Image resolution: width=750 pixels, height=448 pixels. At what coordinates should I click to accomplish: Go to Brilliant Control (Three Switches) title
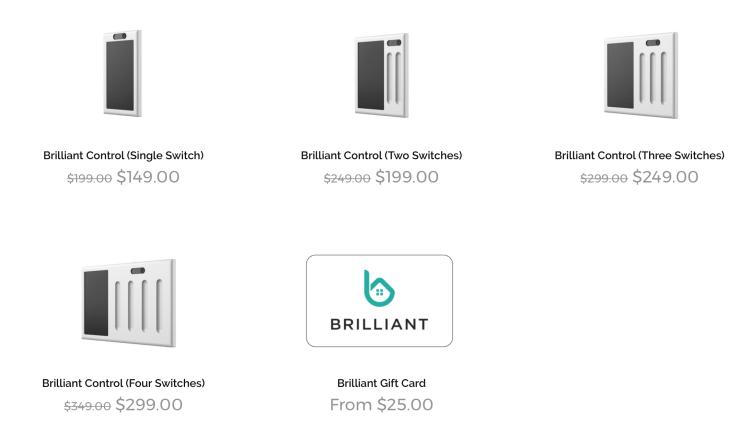pos(640,156)
